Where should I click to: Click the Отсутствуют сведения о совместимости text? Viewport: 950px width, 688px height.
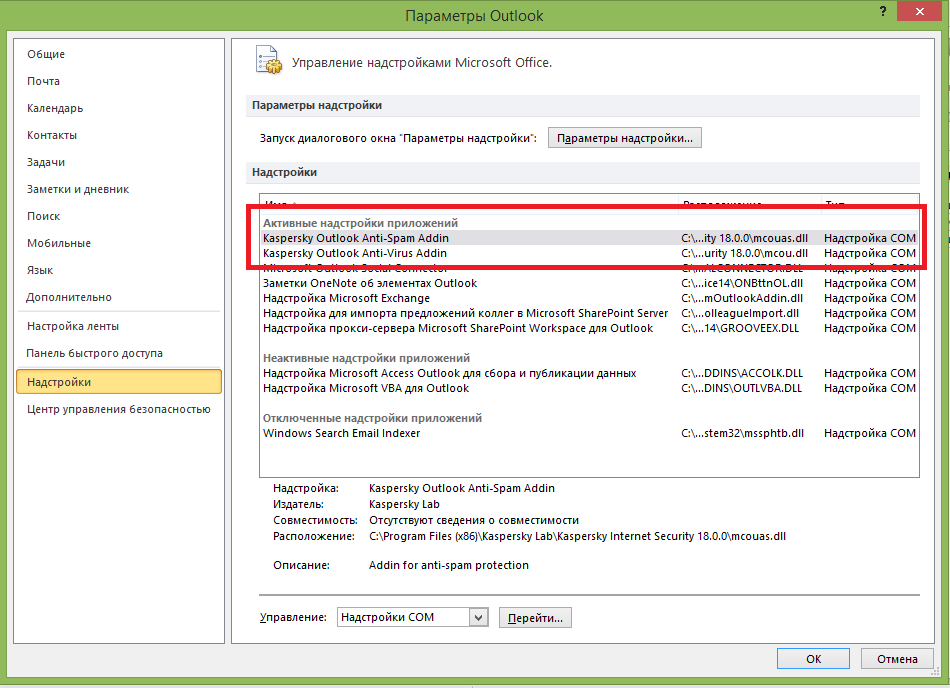[x=474, y=520]
